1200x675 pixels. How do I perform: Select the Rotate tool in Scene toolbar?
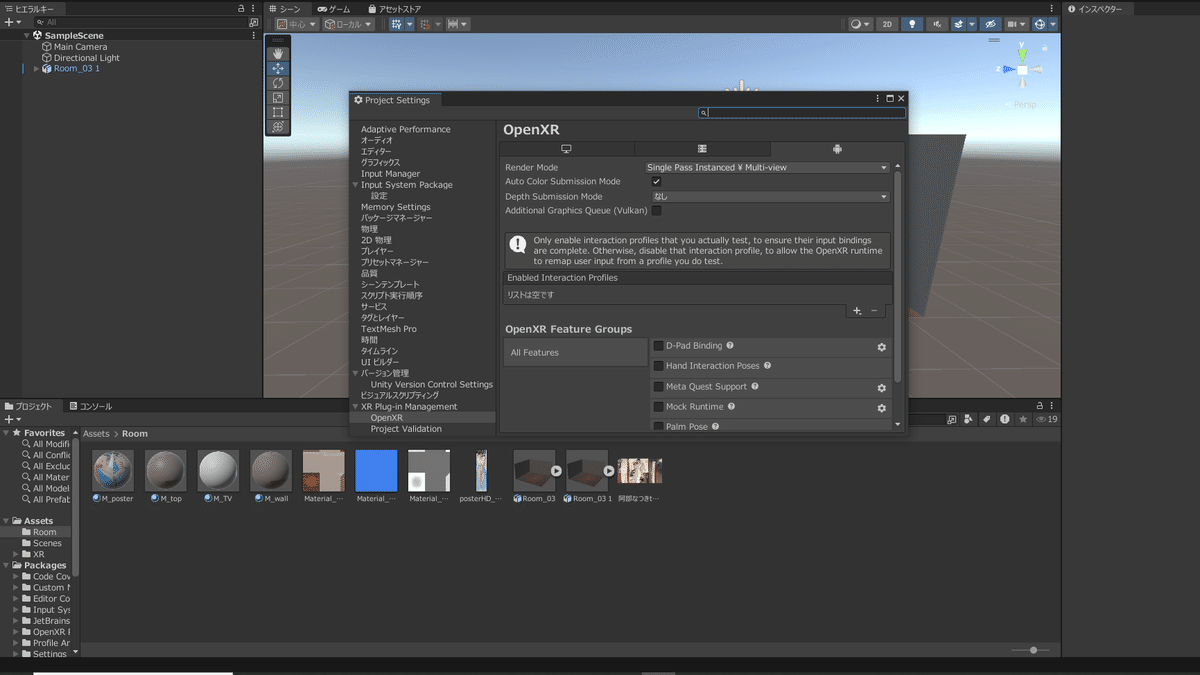(278, 83)
